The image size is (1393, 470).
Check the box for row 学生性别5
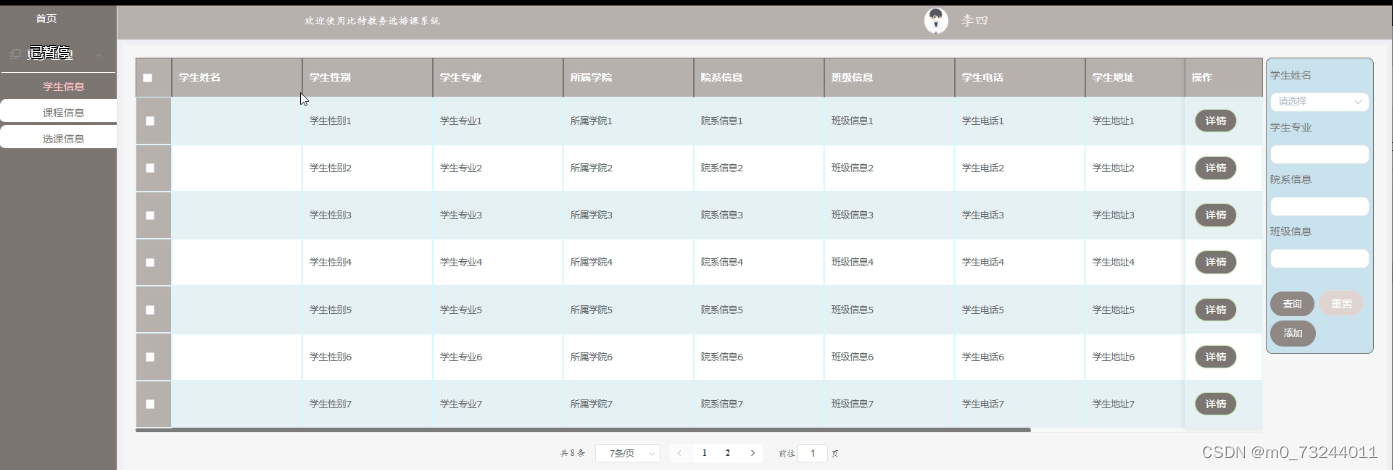click(x=150, y=310)
